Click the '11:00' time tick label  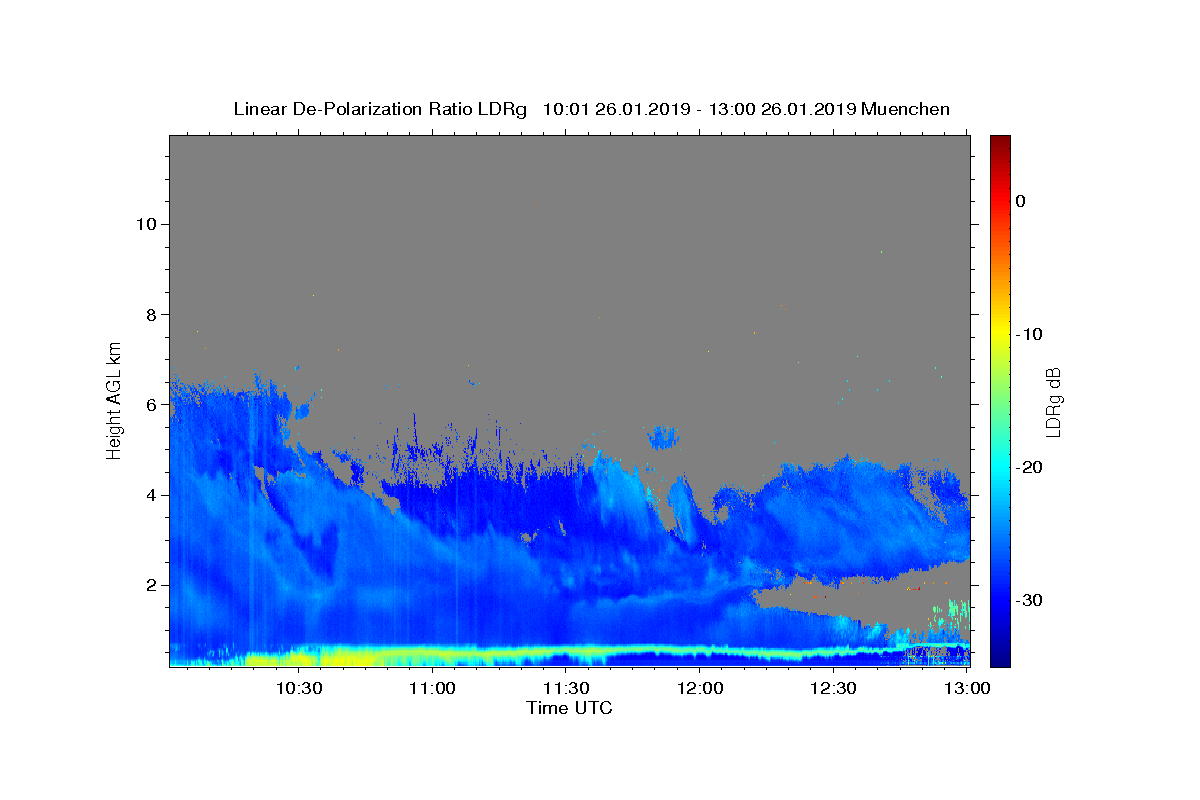(x=433, y=688)
